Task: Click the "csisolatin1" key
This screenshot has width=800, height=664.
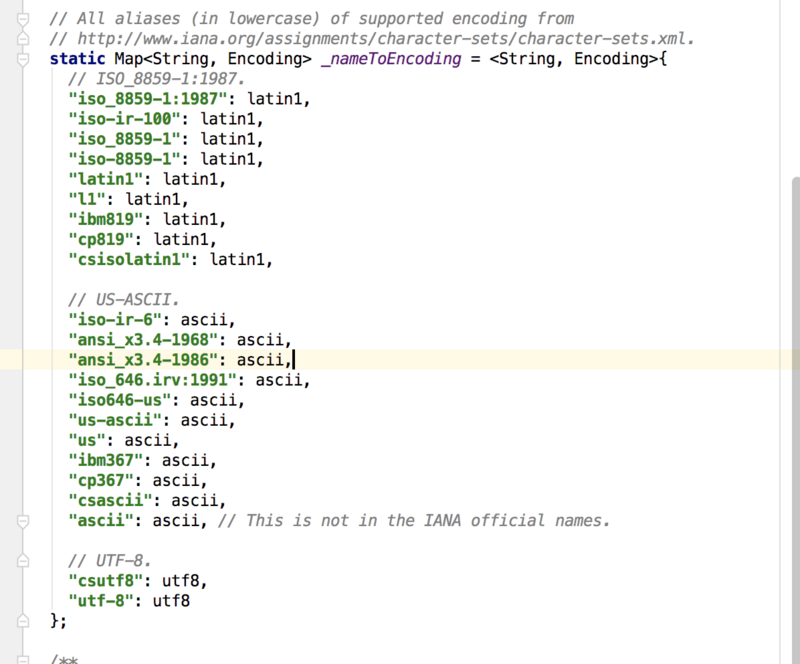Action: pos(129,260)
